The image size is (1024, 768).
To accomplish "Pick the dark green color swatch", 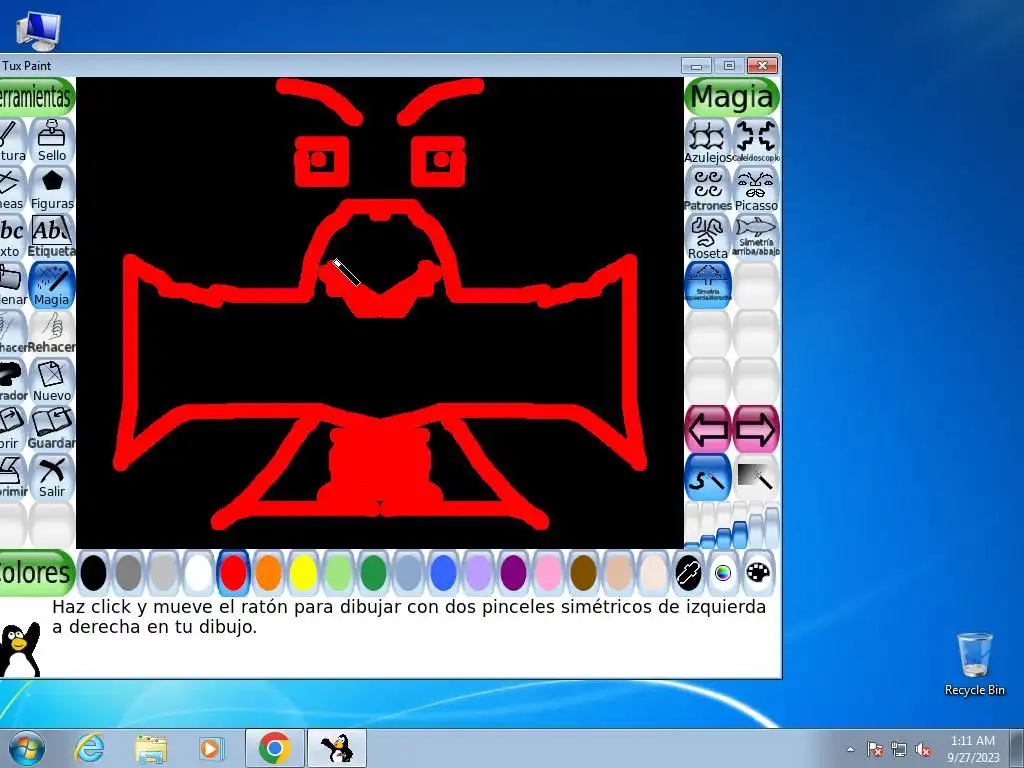I will point(374,573).
